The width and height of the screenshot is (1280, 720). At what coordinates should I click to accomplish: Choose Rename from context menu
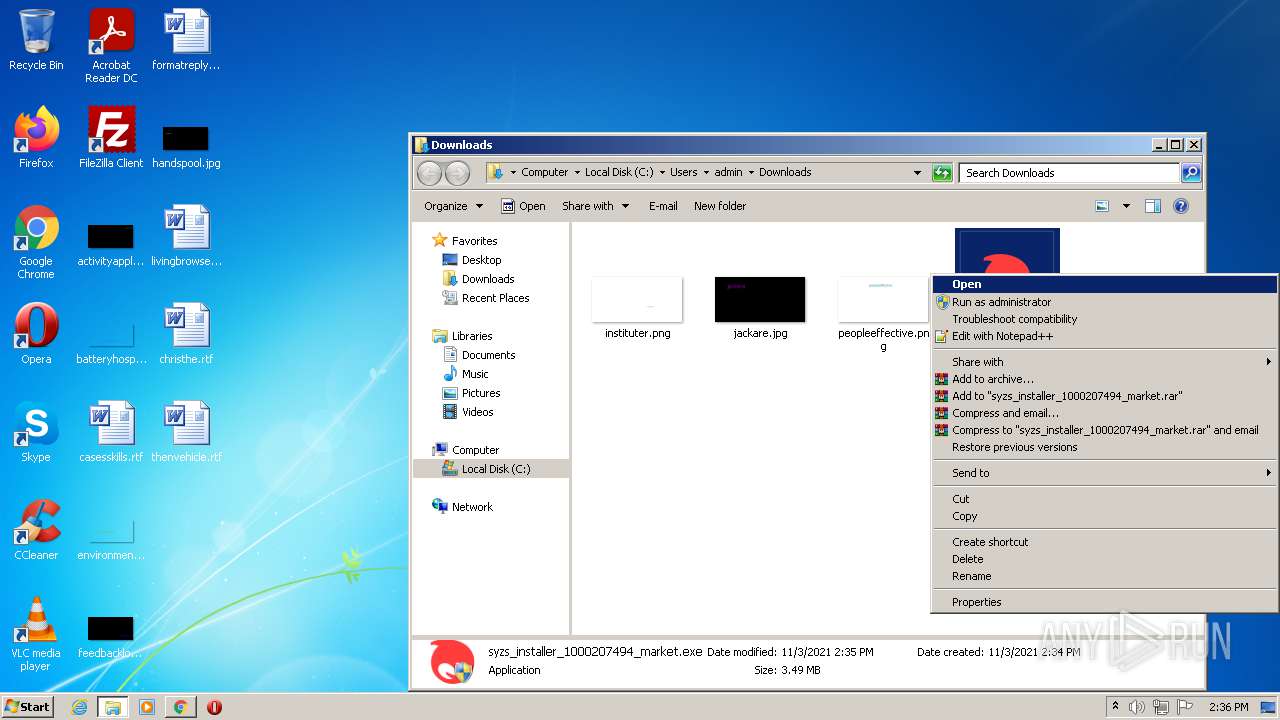pos(1105,576)
